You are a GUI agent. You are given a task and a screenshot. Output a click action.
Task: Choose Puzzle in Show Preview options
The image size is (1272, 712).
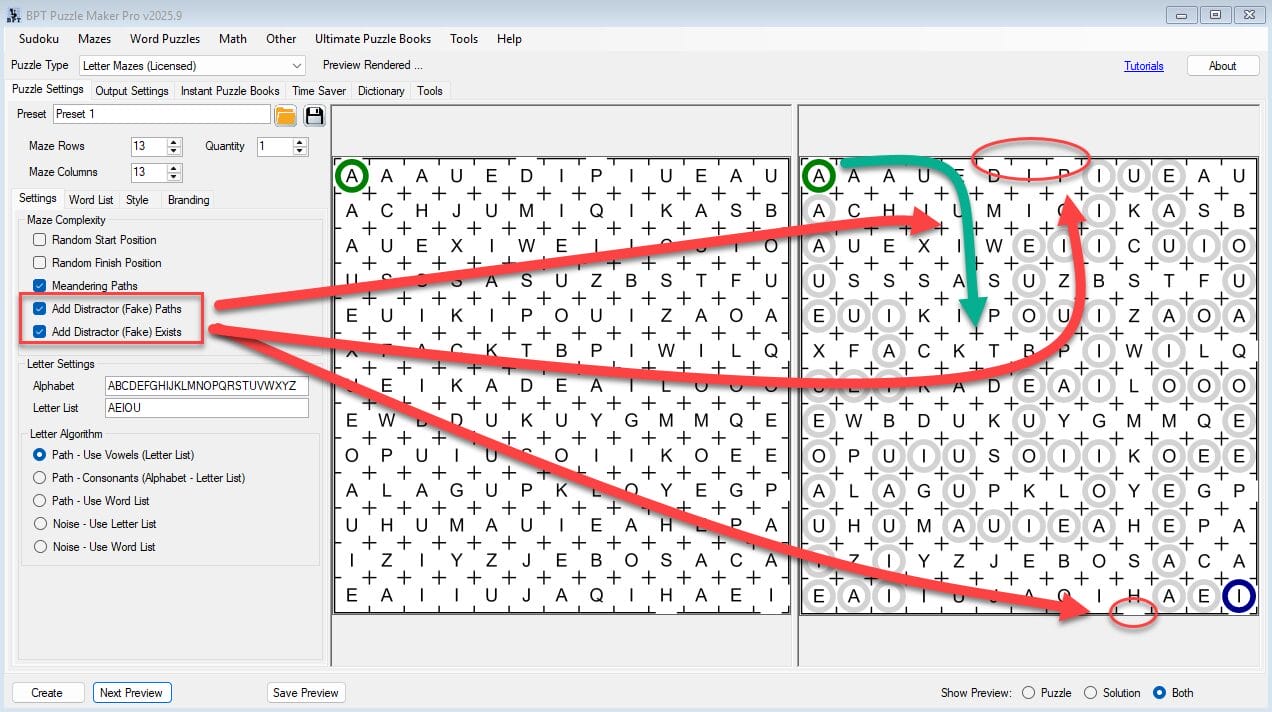pyautogui.click(x=1028, y=693)
